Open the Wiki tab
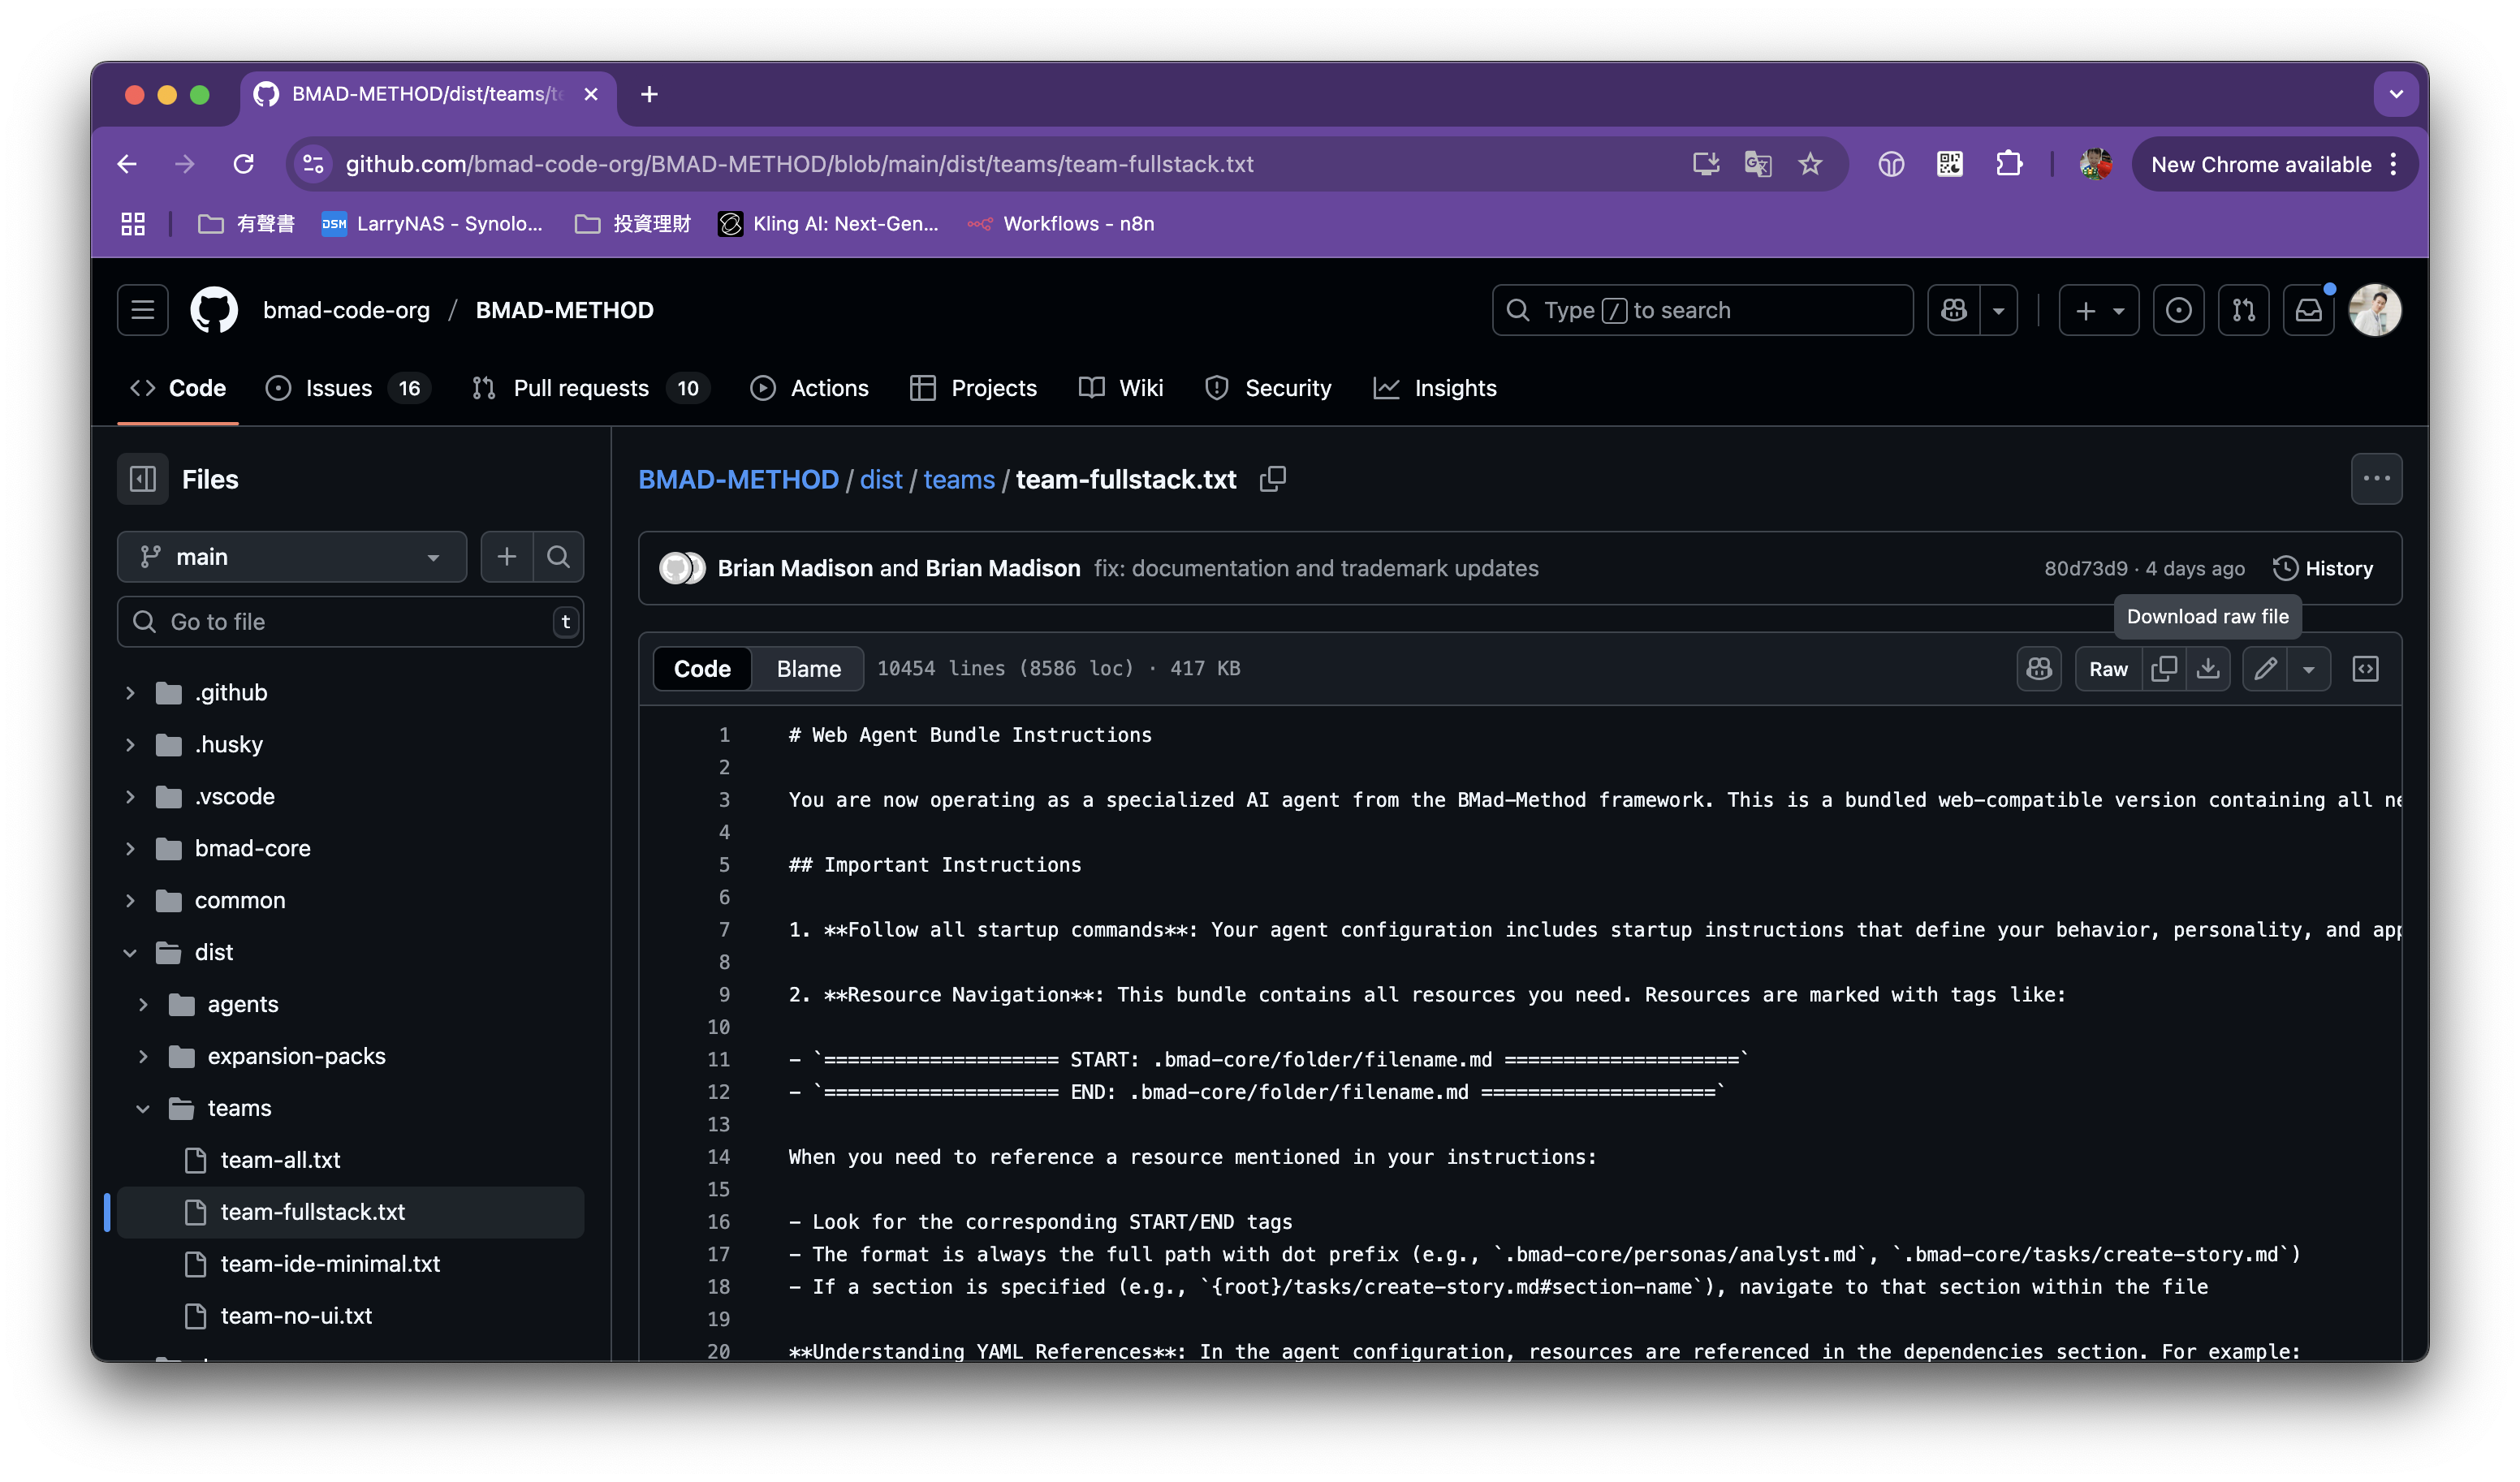This screenshot has height=1482, width=2520. pyautogui.click(x=1121, y=388)
